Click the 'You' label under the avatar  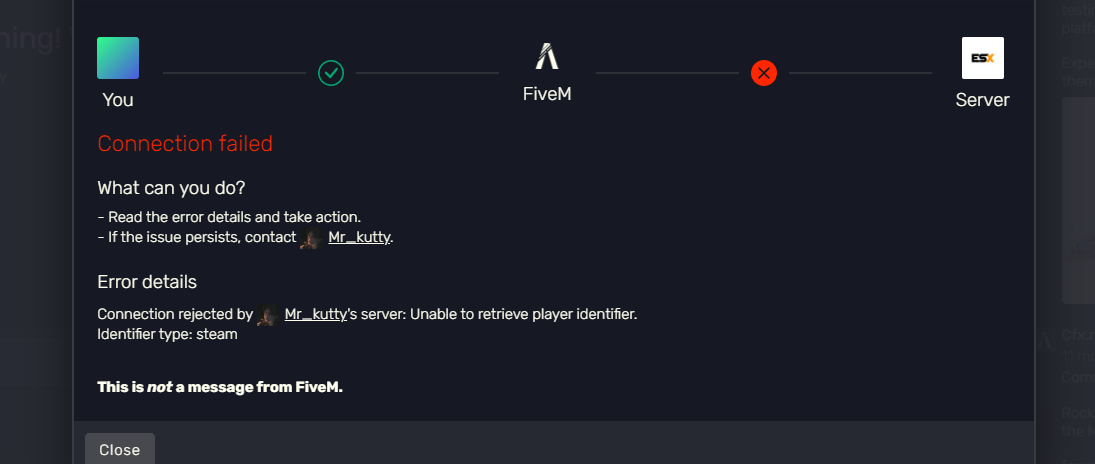click(118, 100)
